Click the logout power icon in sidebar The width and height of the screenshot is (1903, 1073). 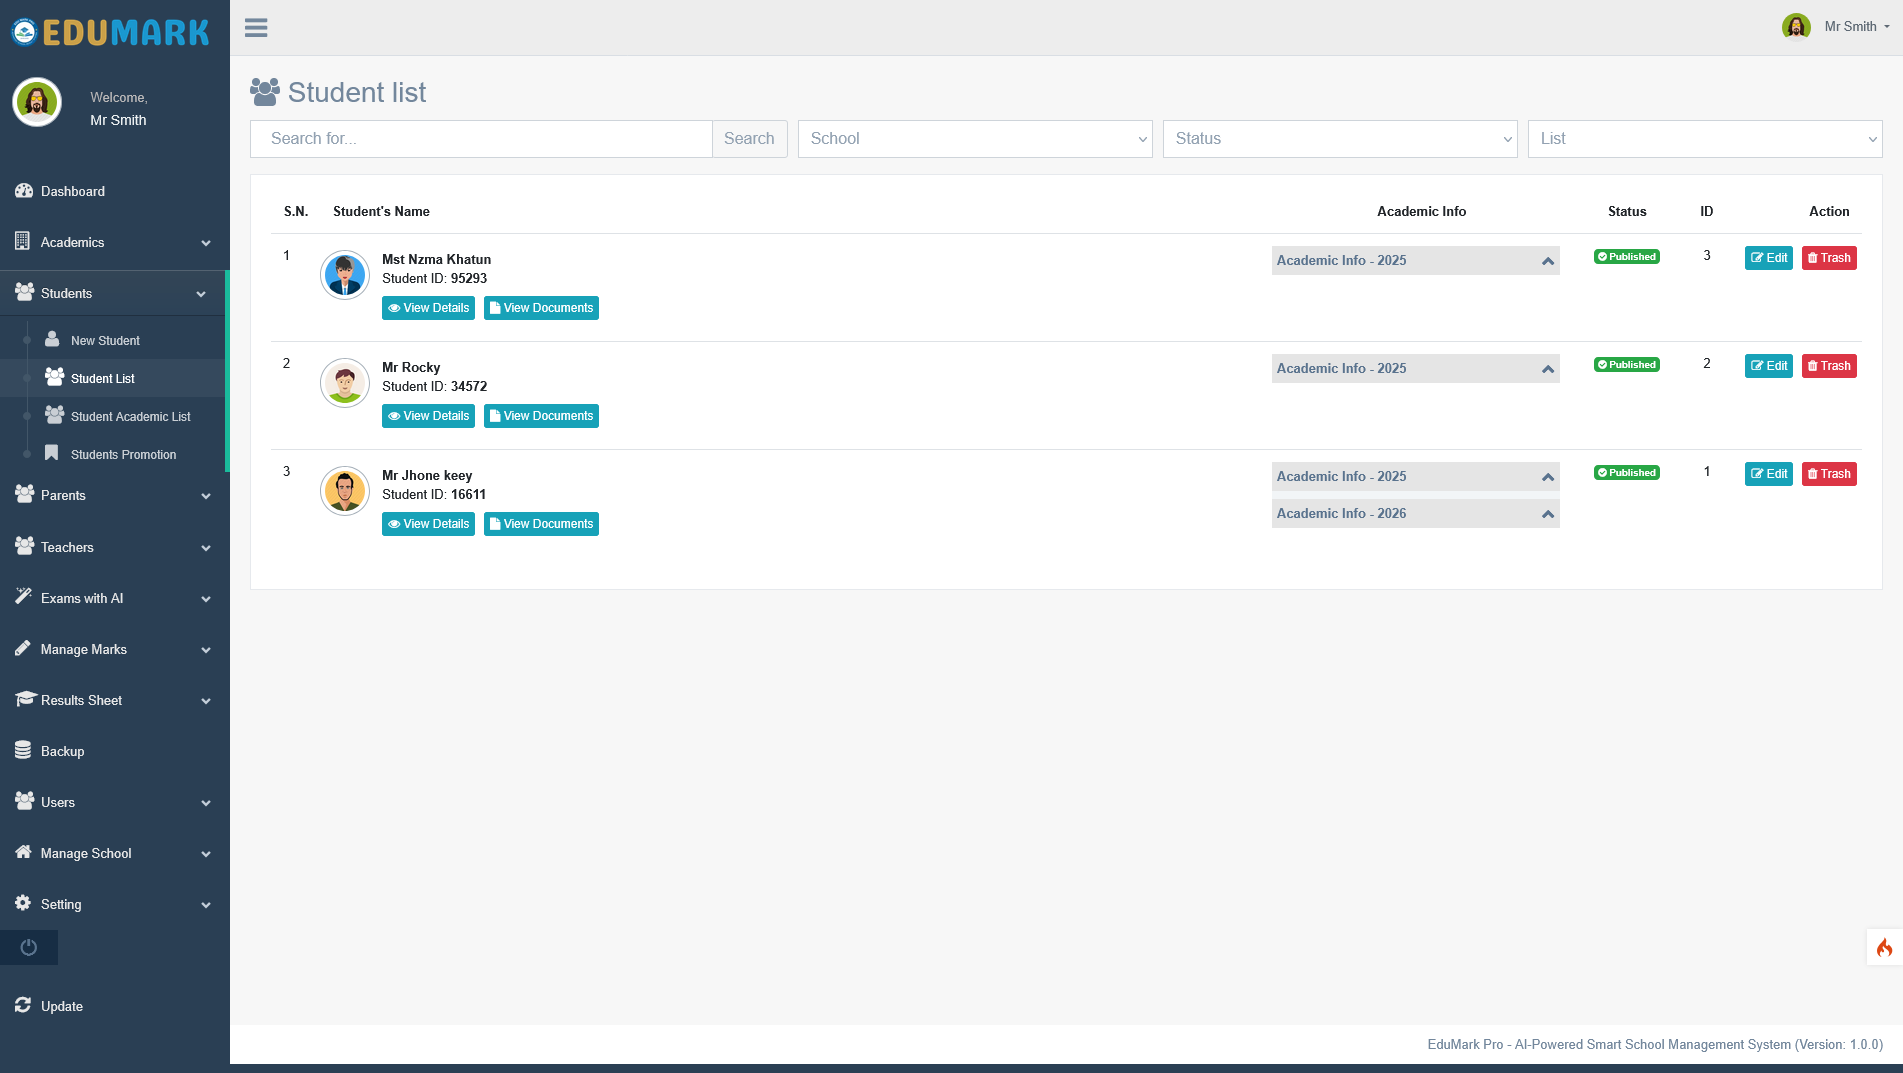[28, 946]
